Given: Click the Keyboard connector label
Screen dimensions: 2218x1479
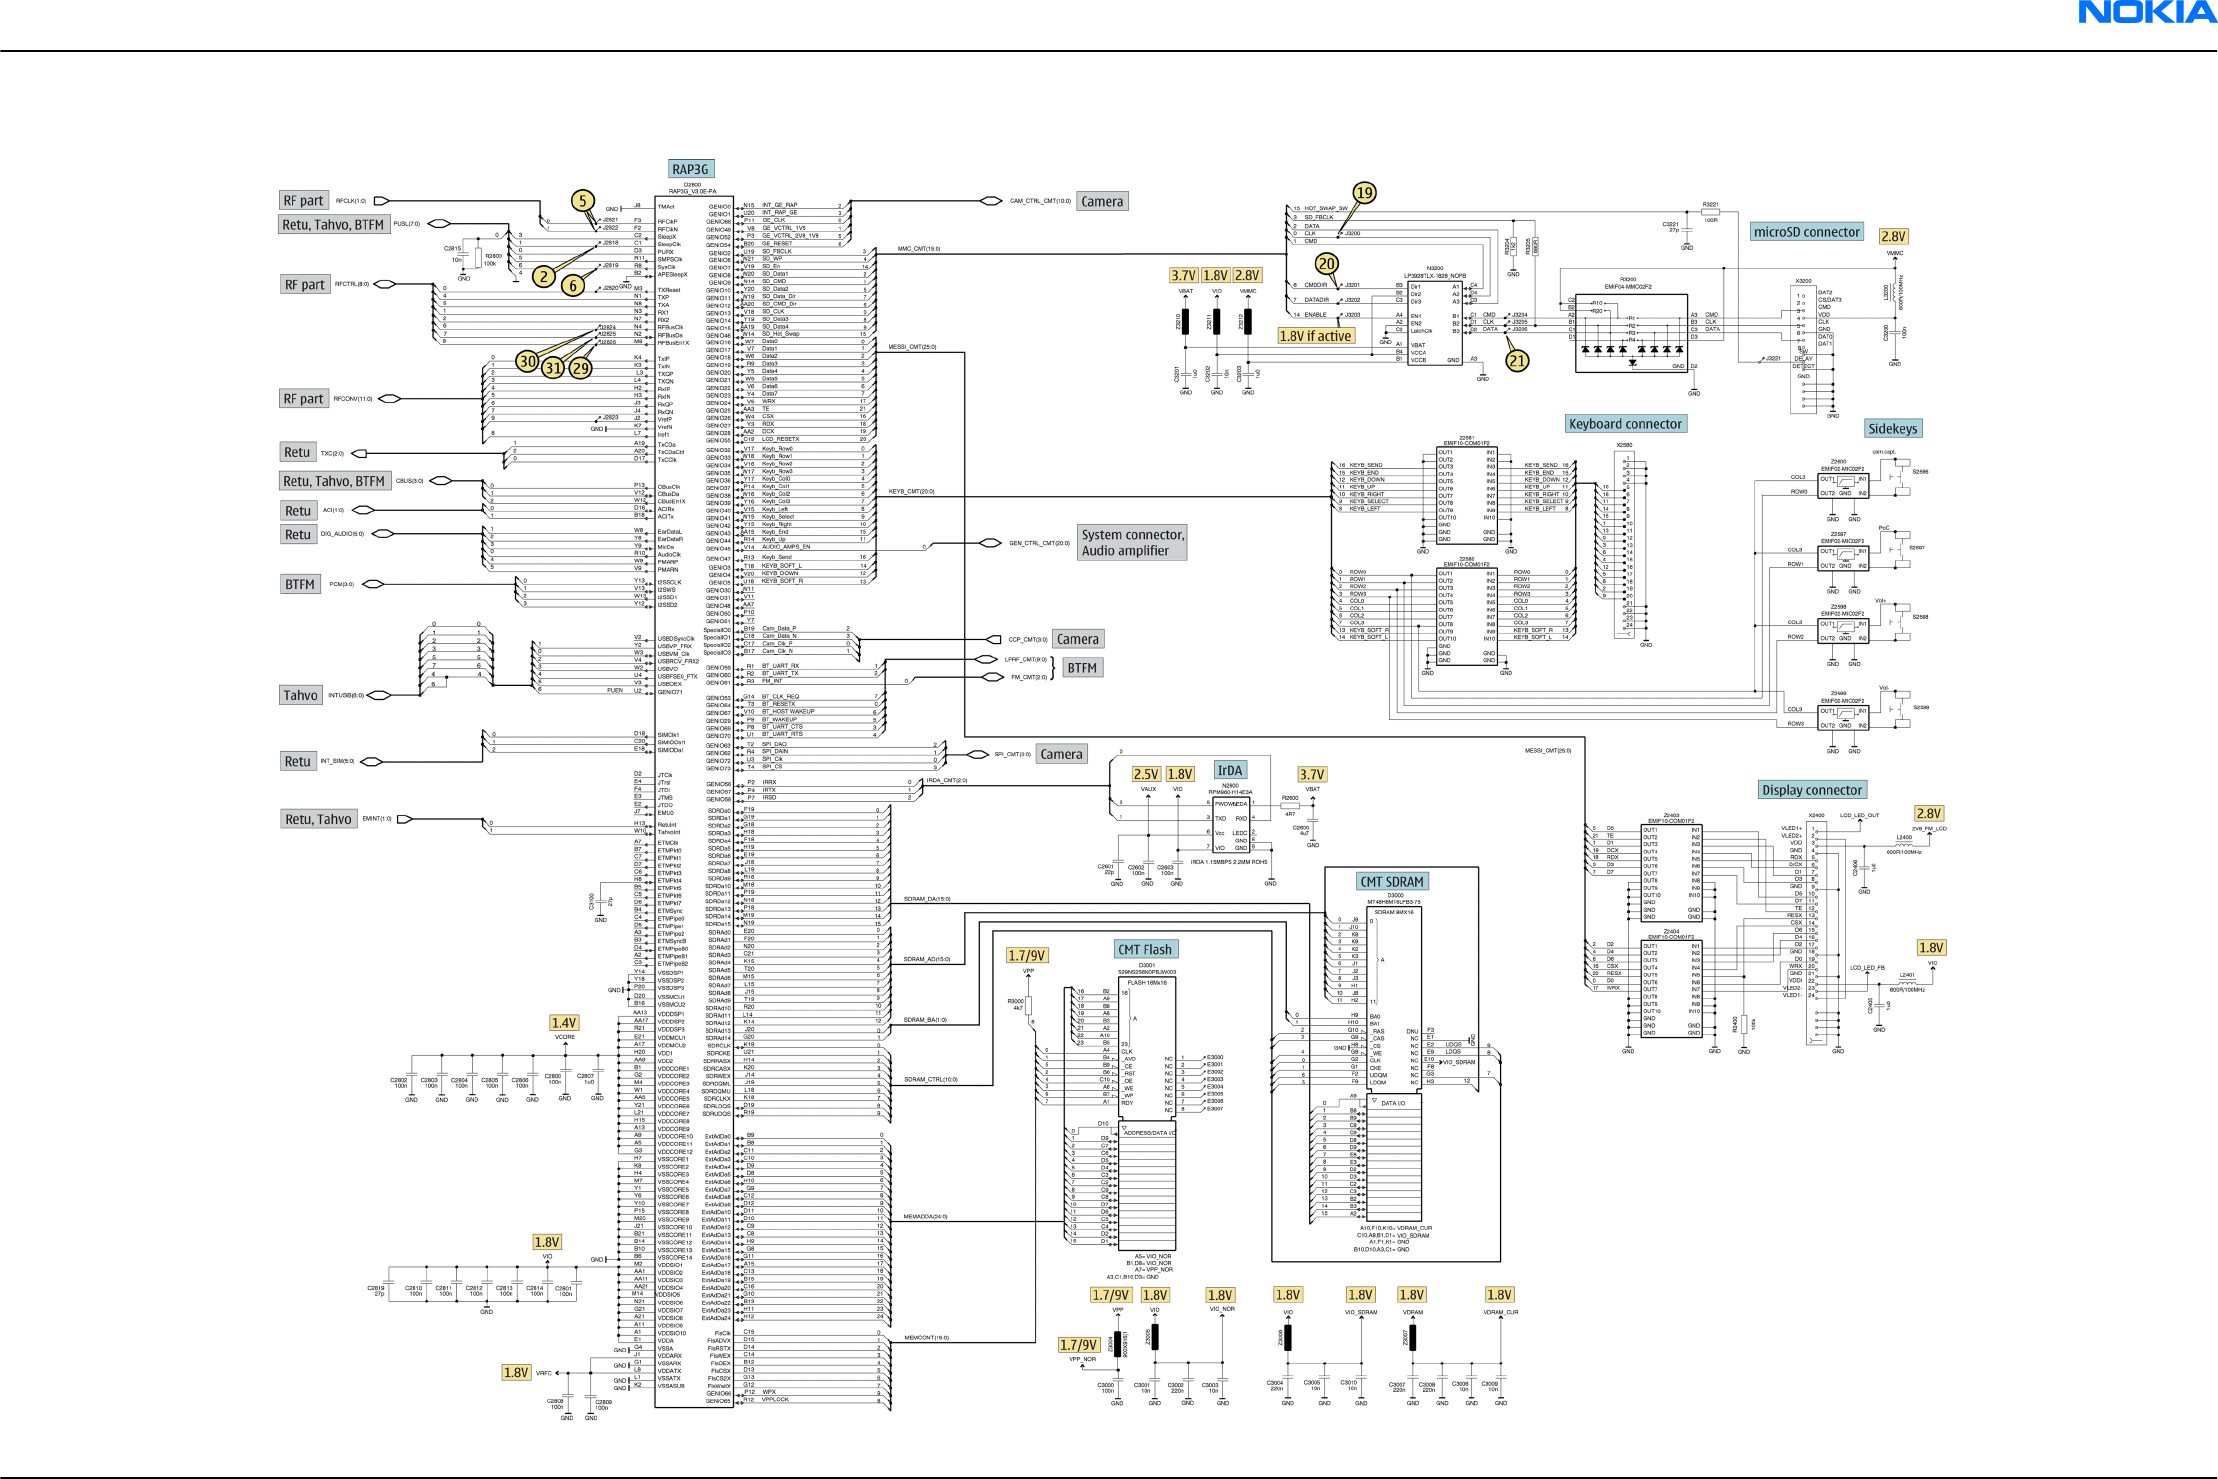Looking at the screenshot, I should coord(1625,424).
